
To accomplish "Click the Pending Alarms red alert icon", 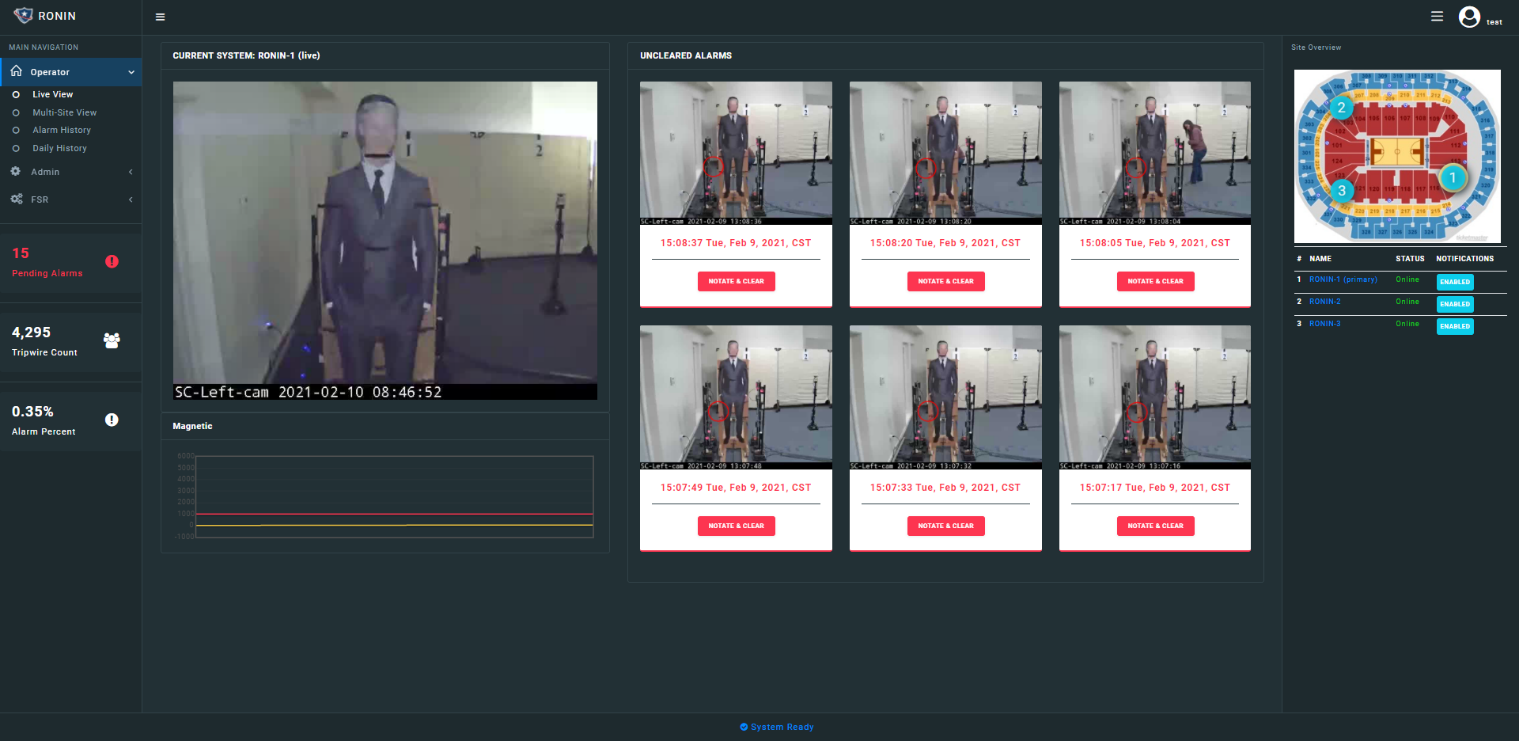I will pos(111,261).
